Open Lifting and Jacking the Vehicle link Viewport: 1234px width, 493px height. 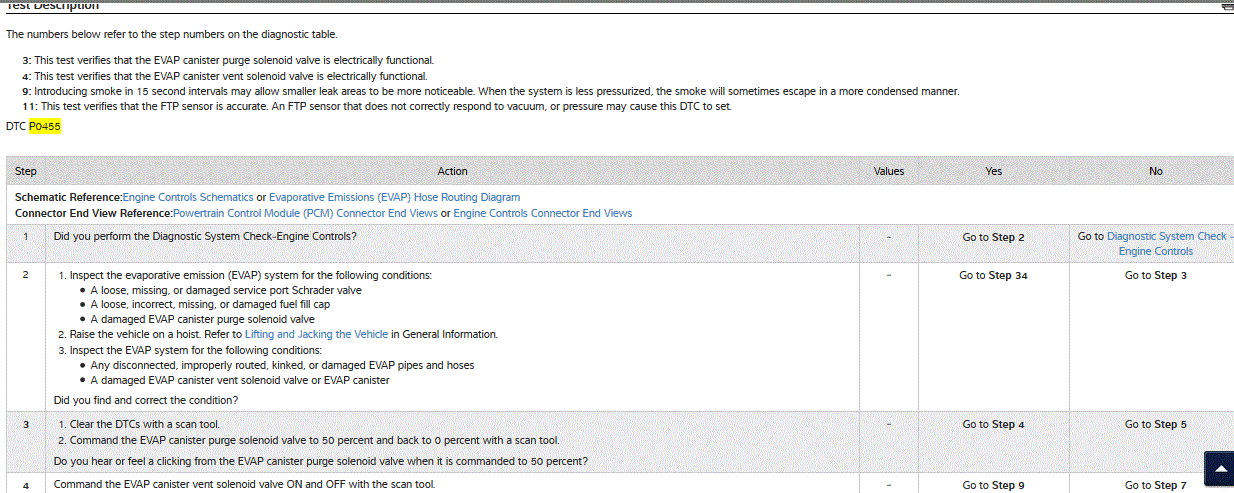[x=316, y=334]
